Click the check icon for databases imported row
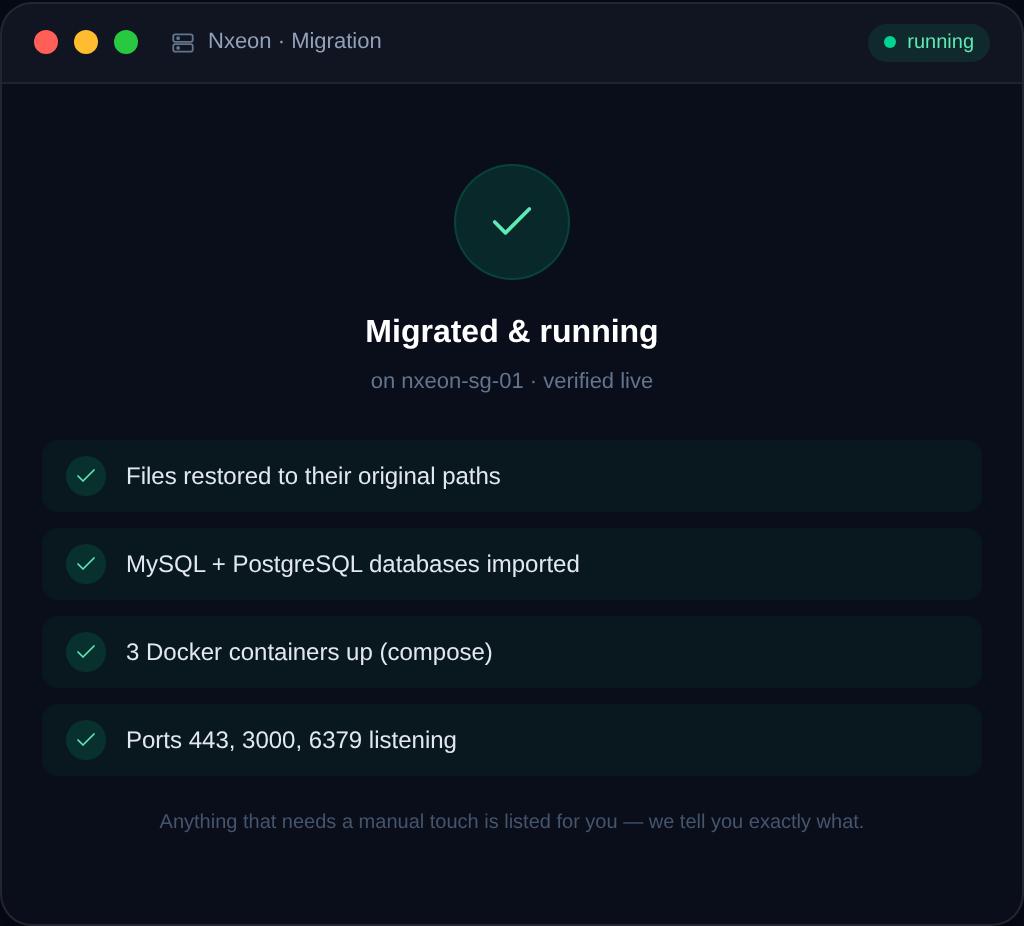Viewport: 1024px width, 926px height. click(86, 564)
